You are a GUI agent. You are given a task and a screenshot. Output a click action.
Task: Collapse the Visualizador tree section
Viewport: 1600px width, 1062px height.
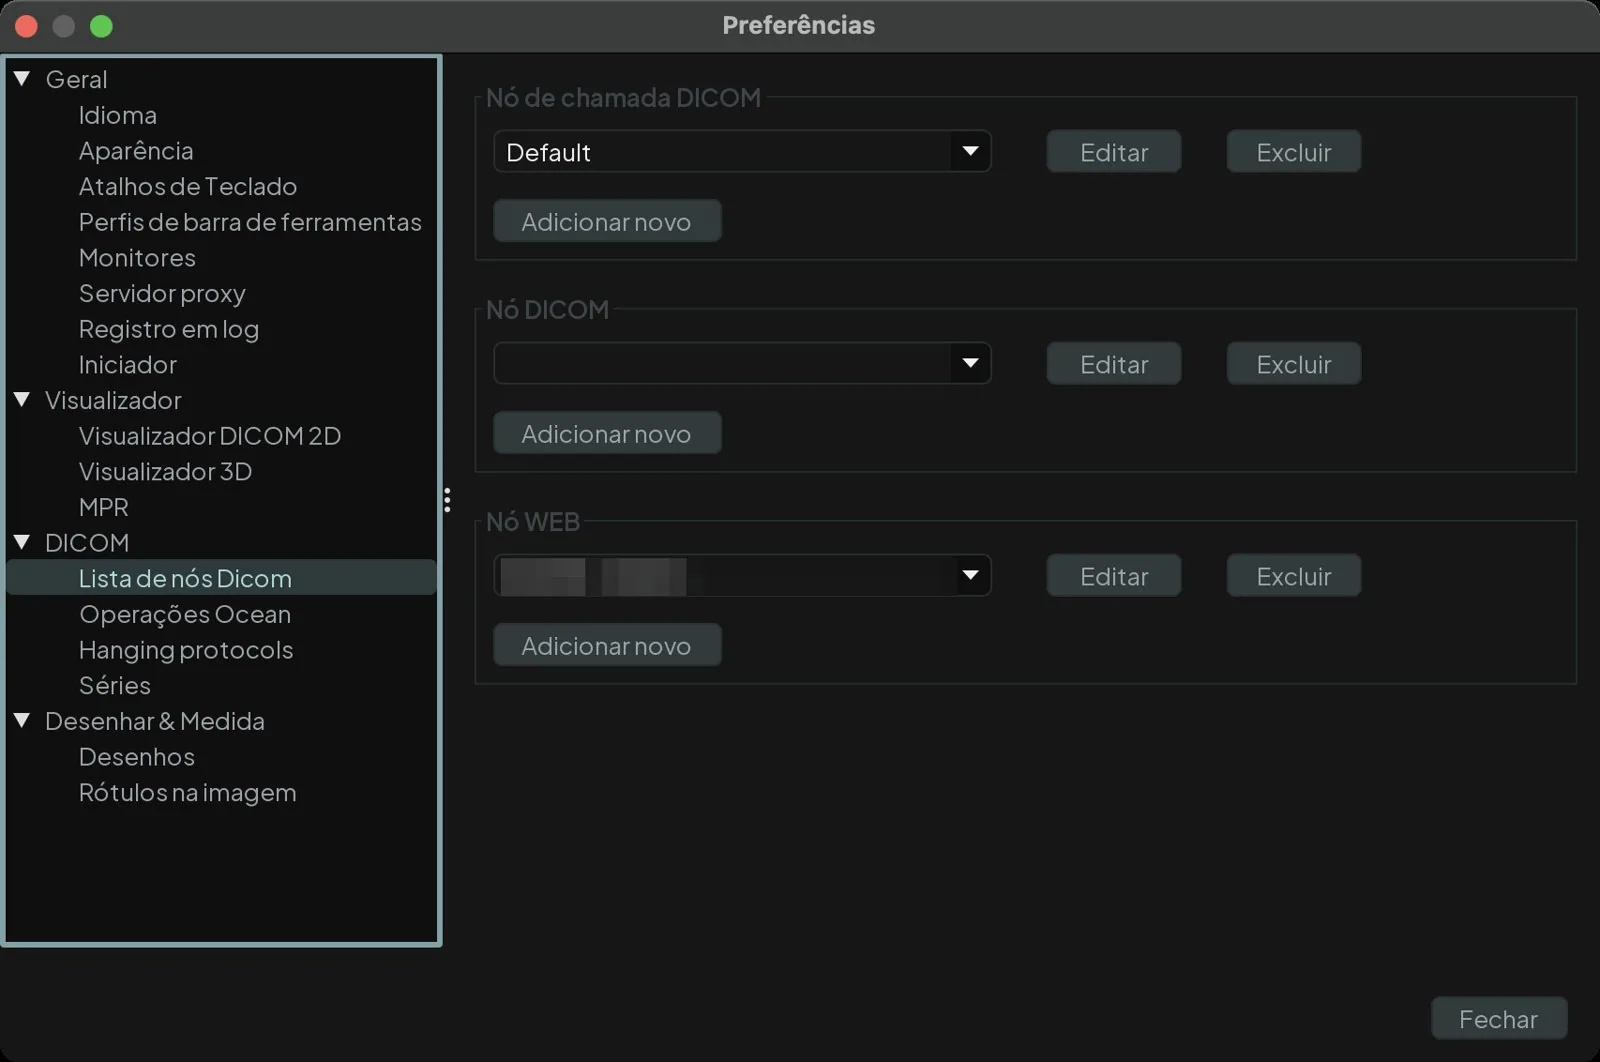point(22,400)
